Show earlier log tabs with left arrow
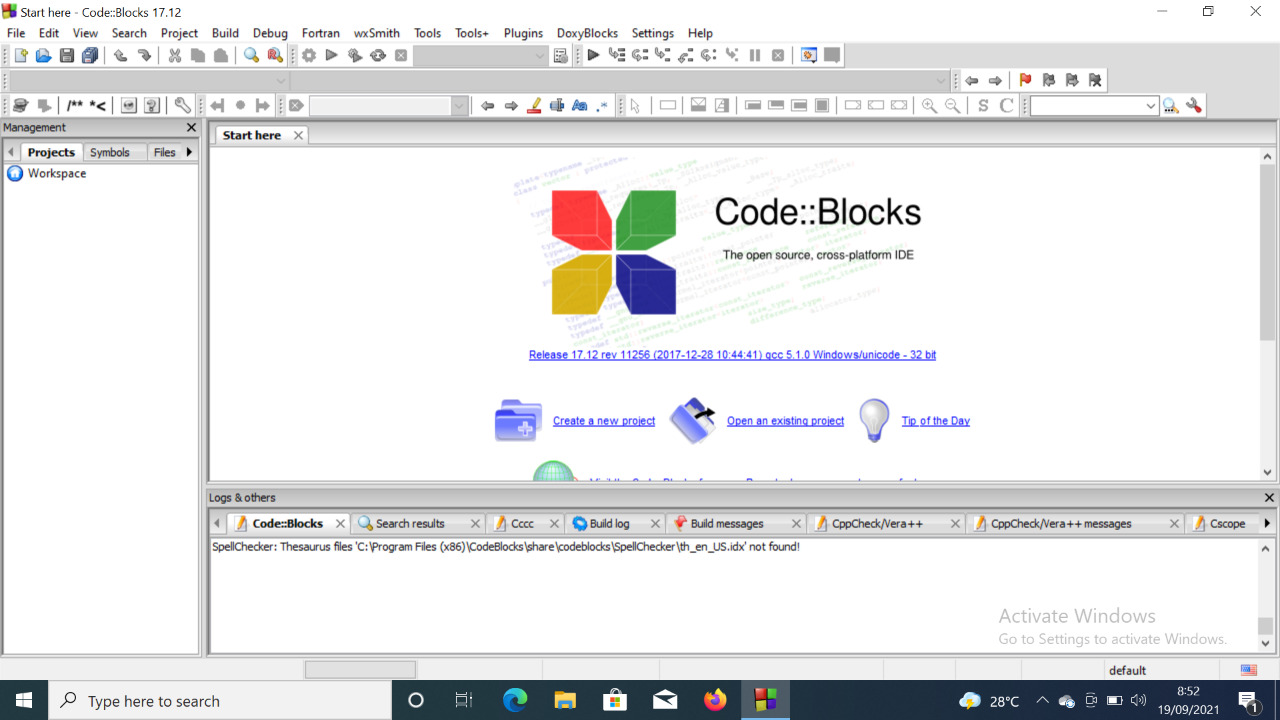The image size is (1280, 720). [217, 523]
